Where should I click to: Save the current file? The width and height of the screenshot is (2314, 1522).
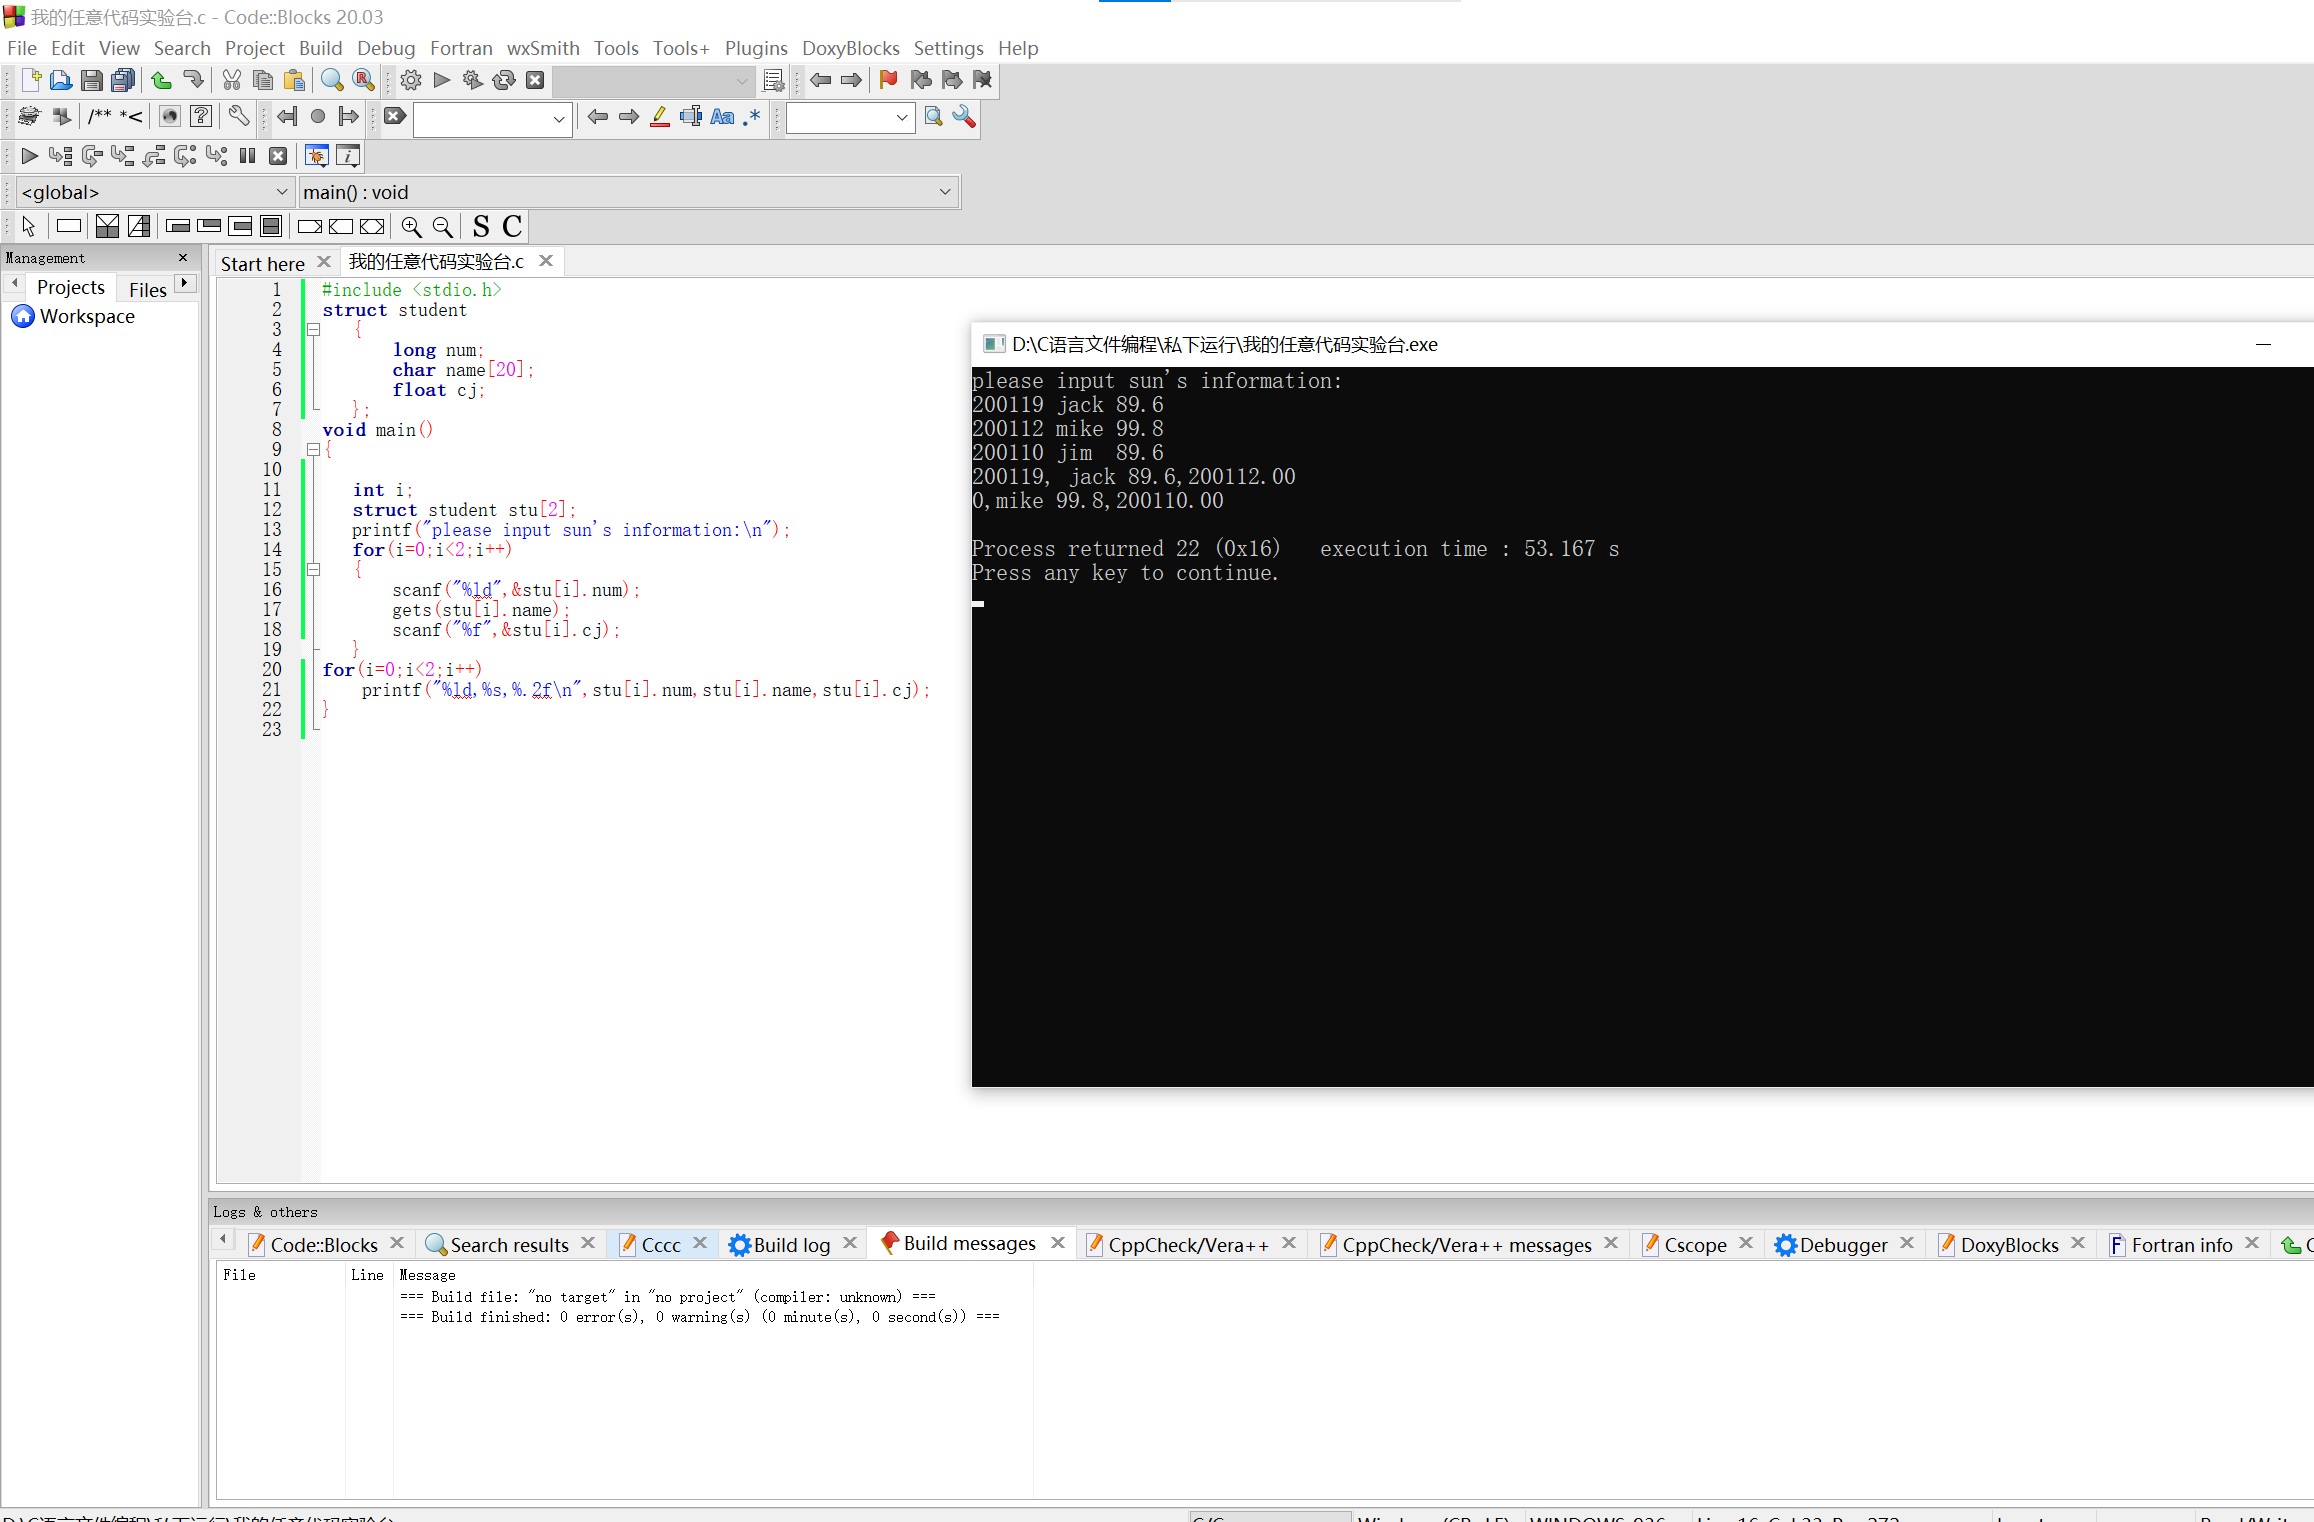(91, 80)
